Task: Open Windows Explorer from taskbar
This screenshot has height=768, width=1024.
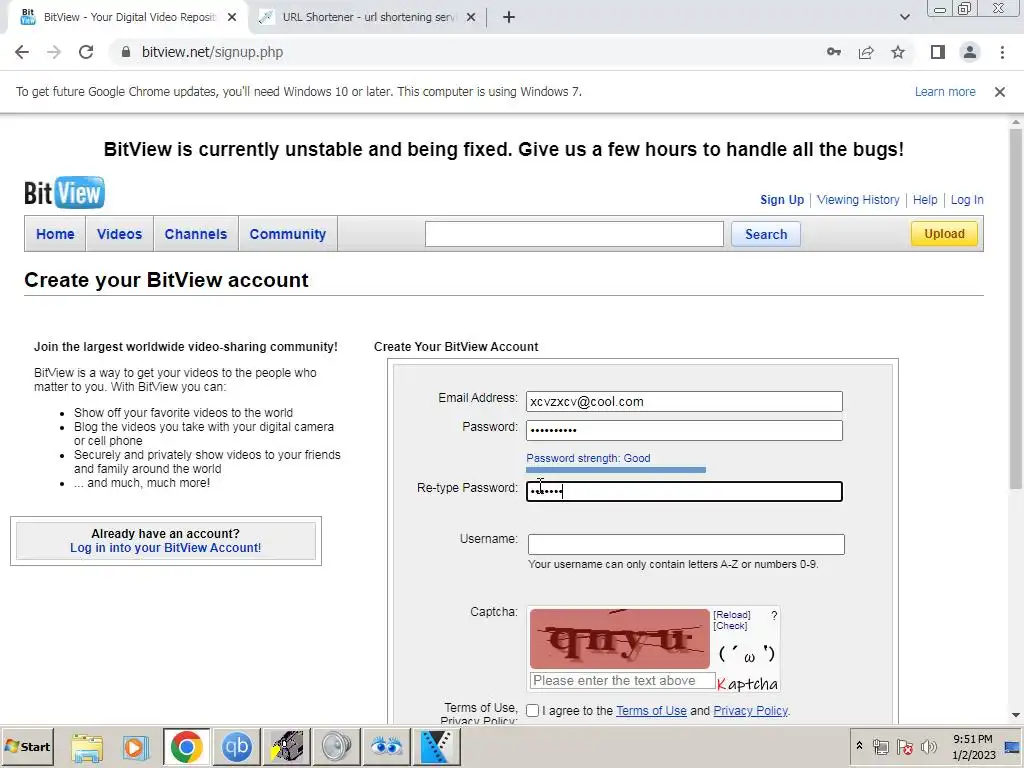Action: (87, 747)
